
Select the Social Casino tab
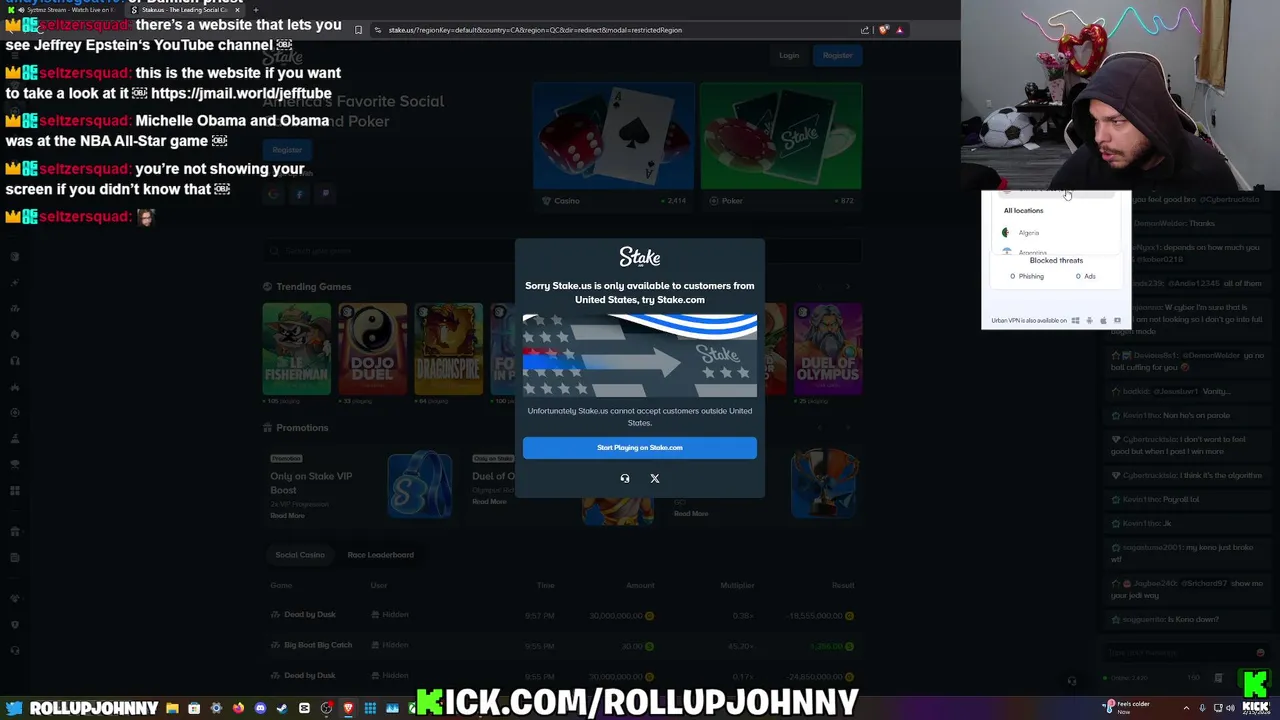(300, 554)
